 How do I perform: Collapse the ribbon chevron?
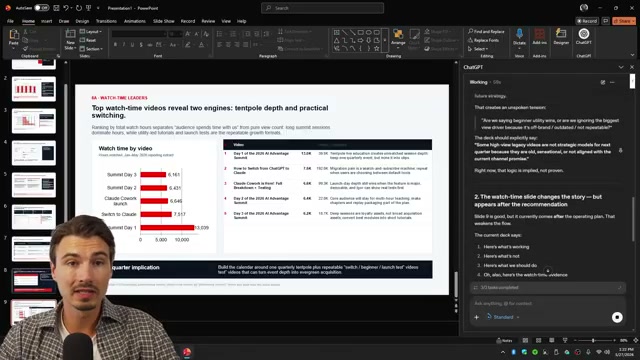(x=632, y=55)
